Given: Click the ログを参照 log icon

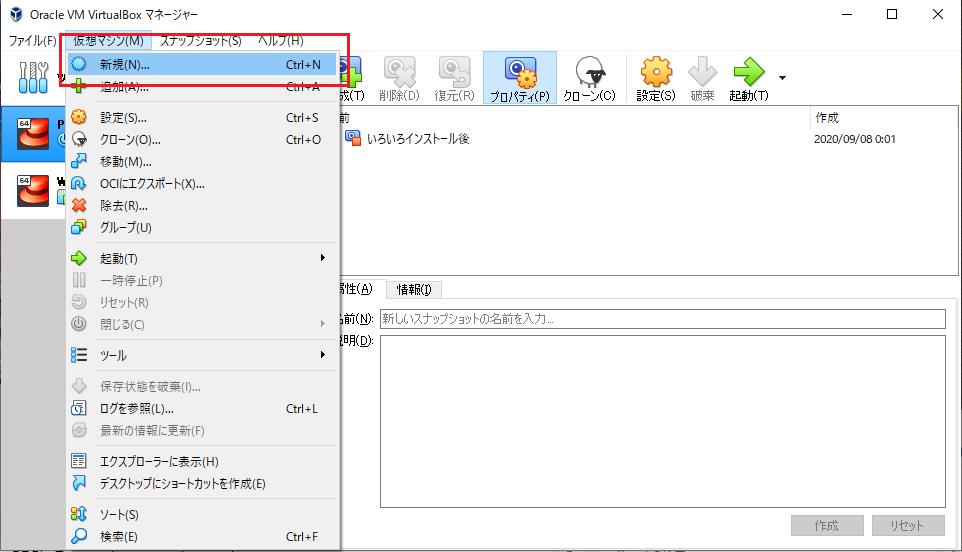Looking at the screenshot, I should click(x=79, y=408).
